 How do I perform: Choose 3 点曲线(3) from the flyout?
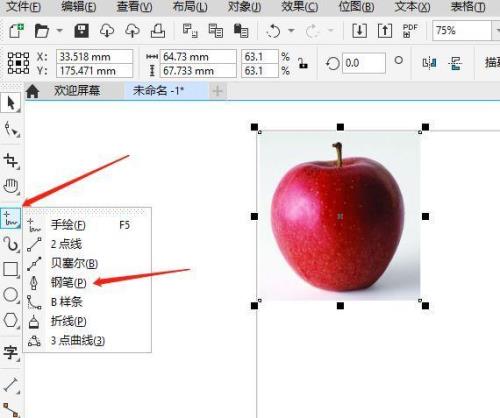pos(88,341)
